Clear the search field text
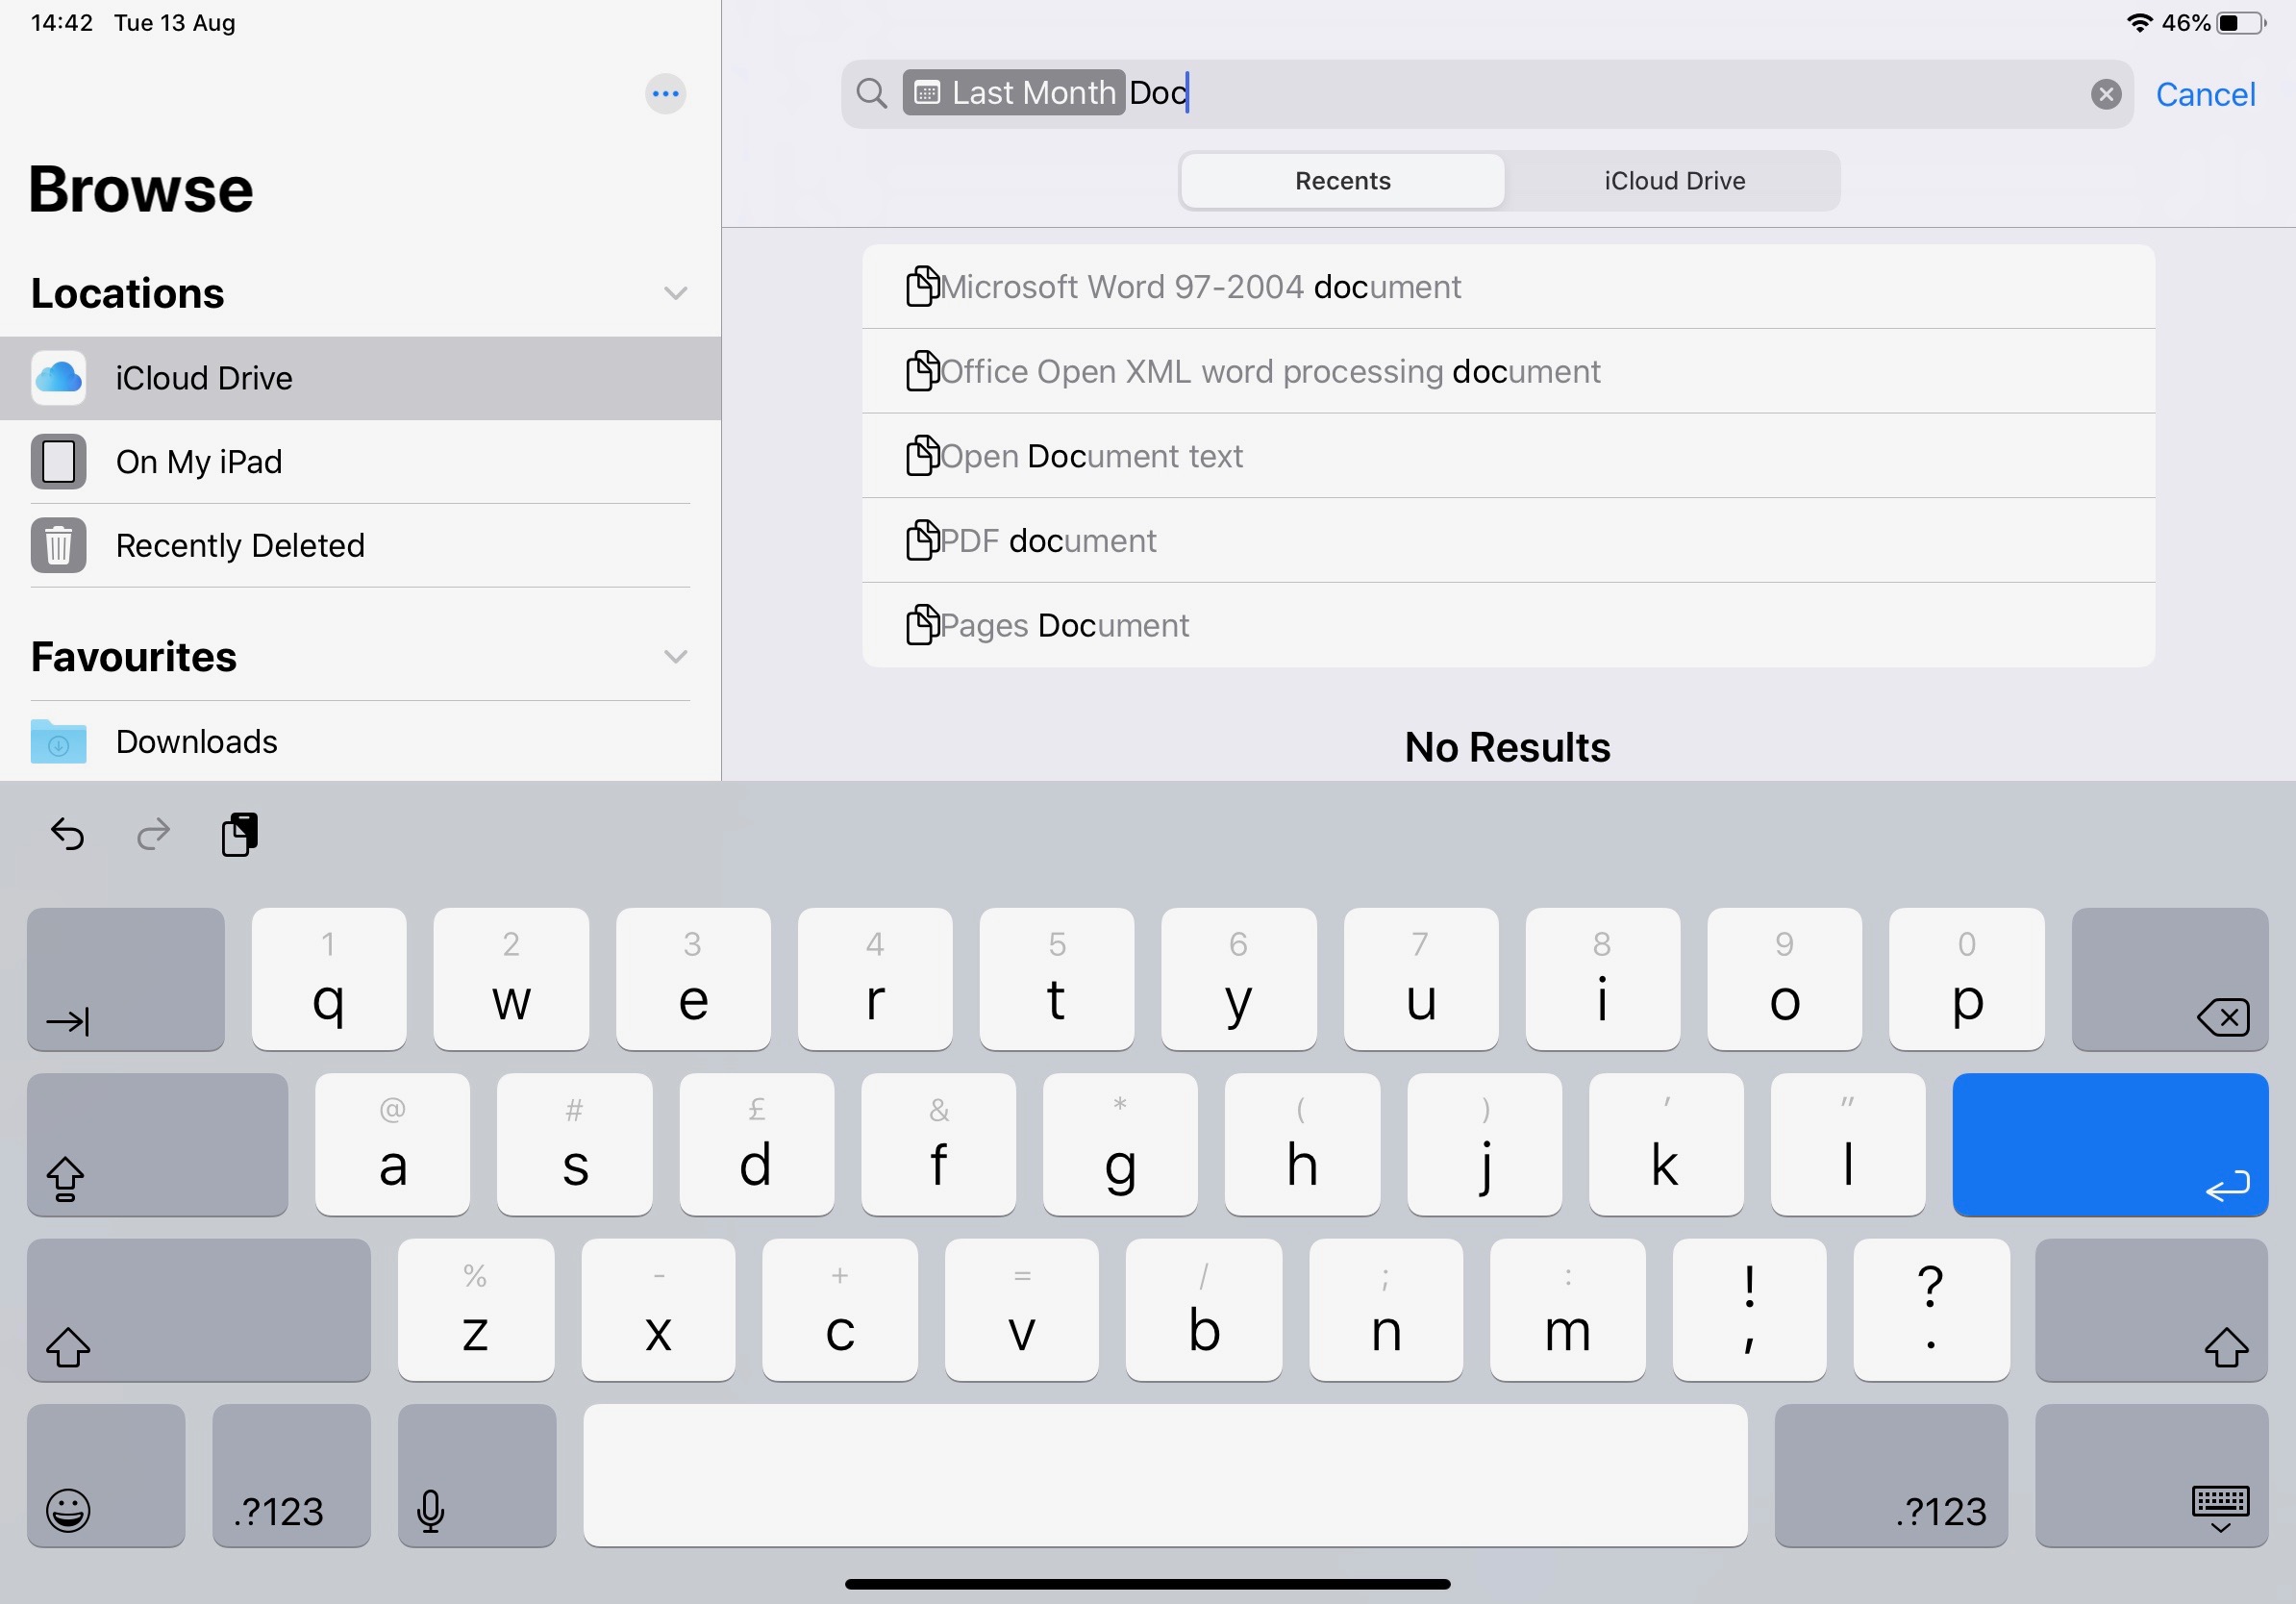Image resolution: width=2296 pixels, height=1604 pixels. [x=2105, y=94]
